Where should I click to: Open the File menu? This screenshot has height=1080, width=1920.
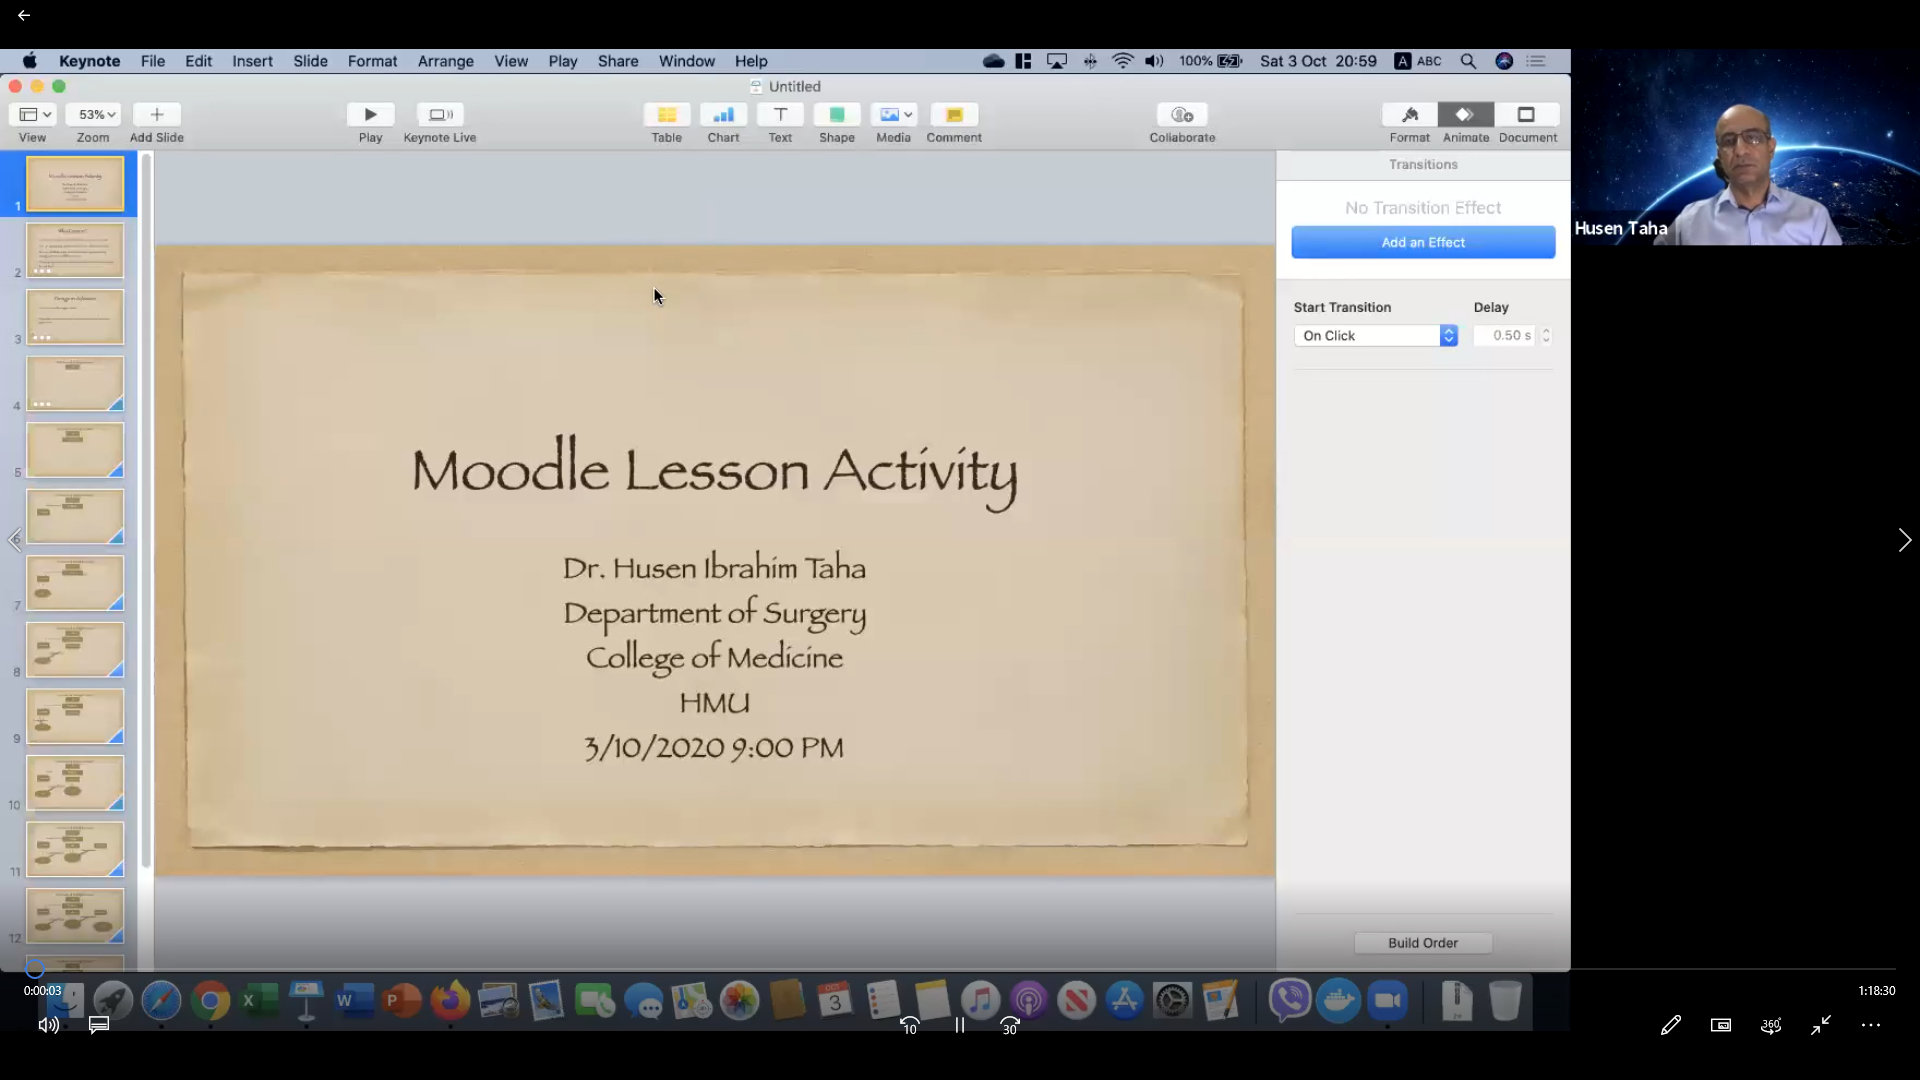pyautogui.click(x=153, y=61)
